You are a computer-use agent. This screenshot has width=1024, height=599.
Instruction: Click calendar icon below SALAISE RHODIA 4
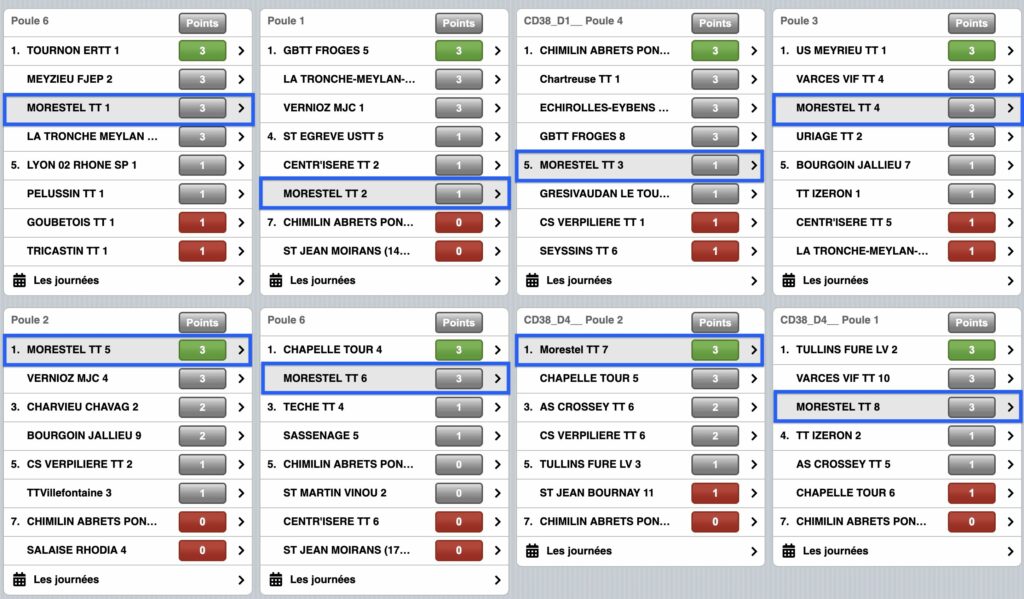coord(20,579)
